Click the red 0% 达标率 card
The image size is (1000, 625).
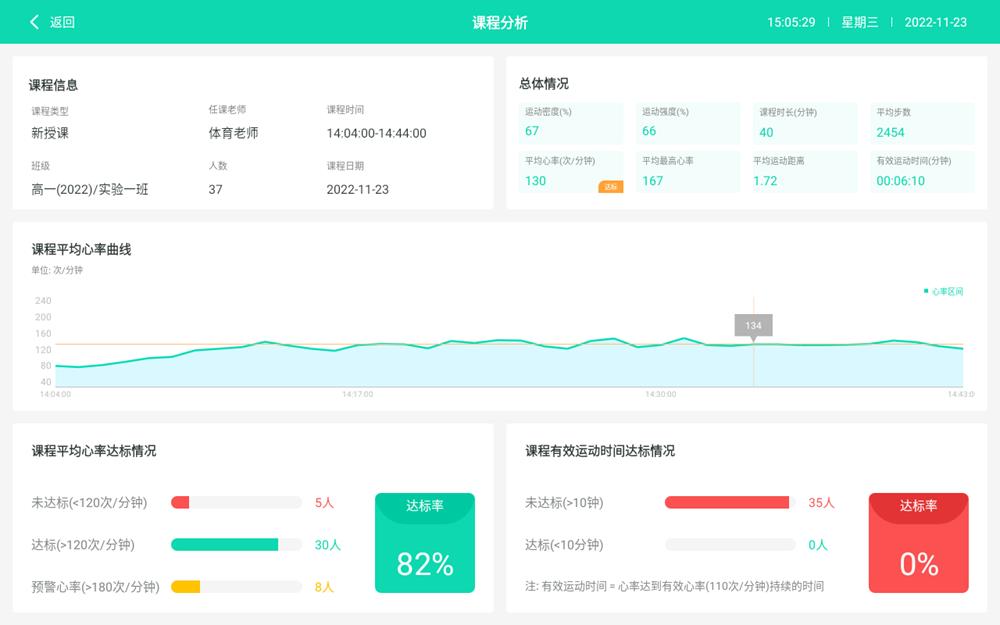click(918, 543)
